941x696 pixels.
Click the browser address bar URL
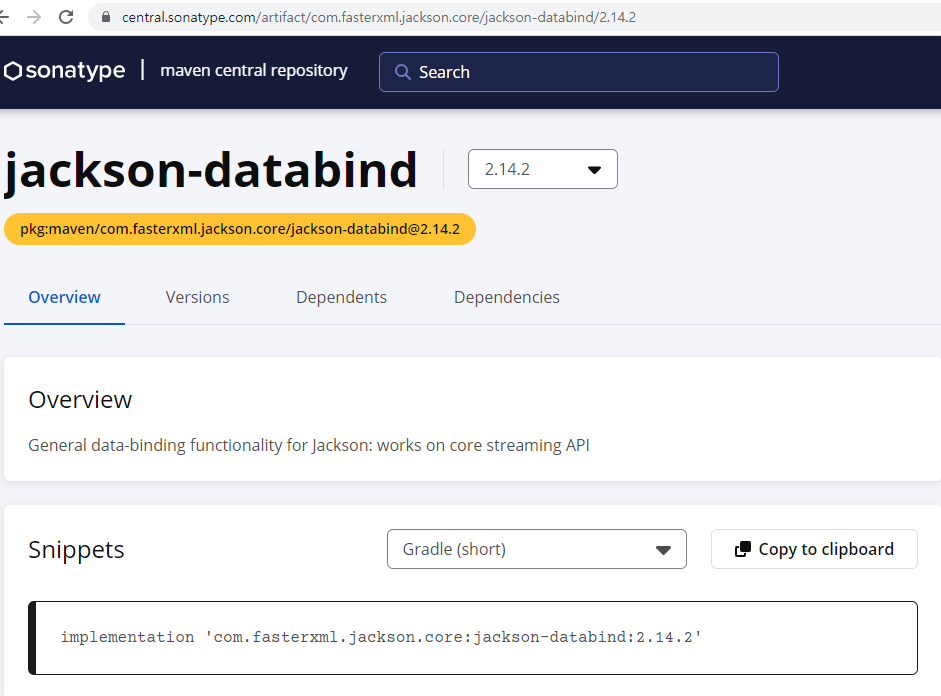(379, 17)
